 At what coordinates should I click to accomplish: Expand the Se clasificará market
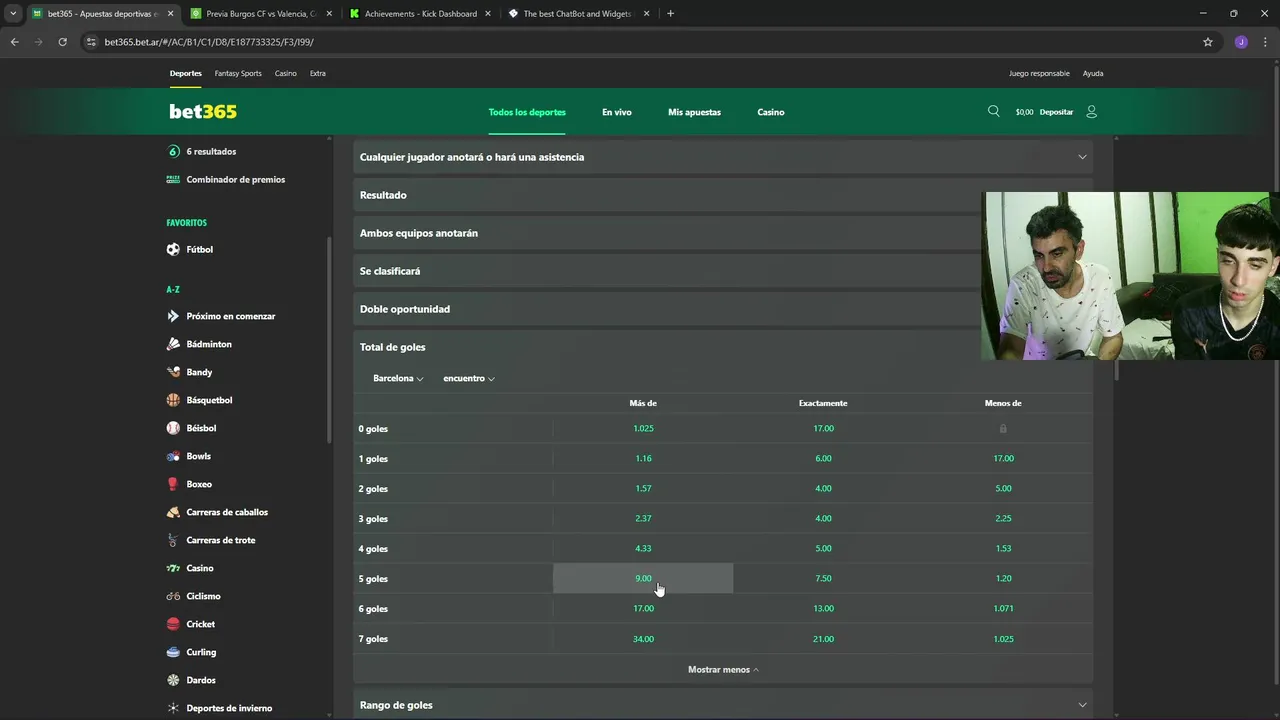[723, 271]
